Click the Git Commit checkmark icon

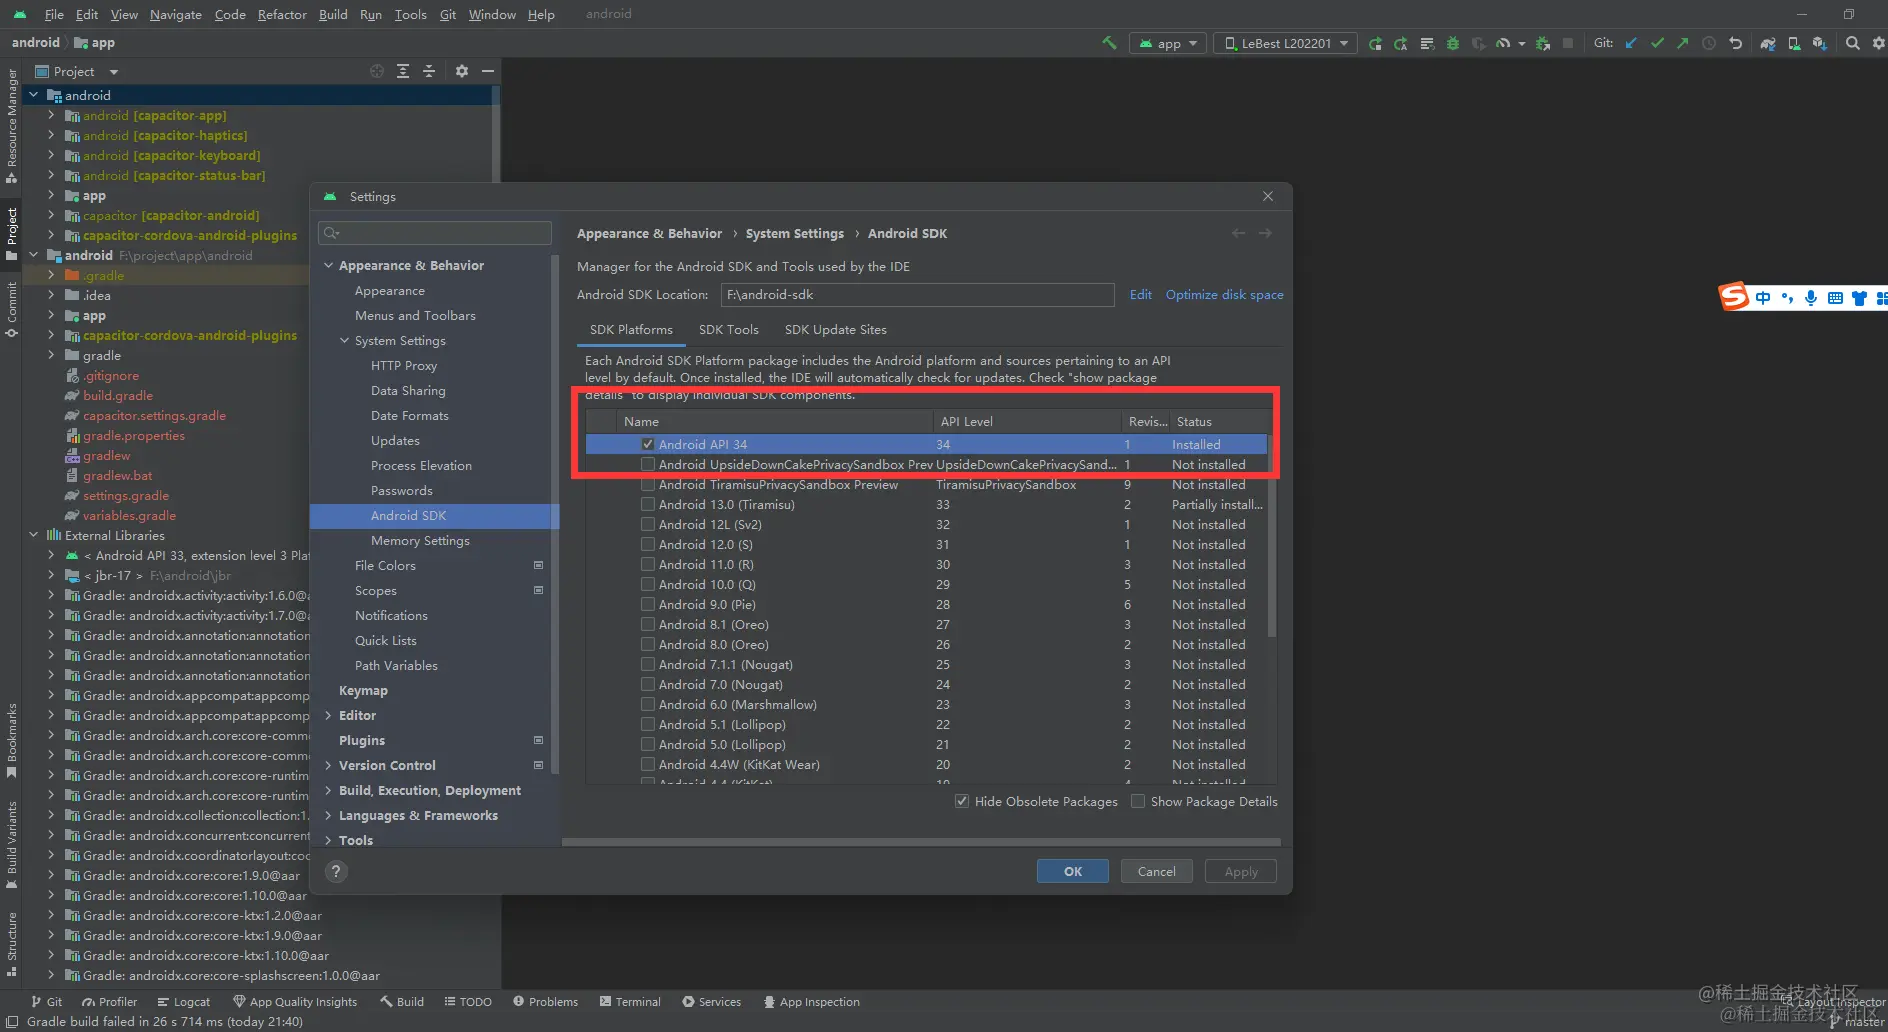click(x=1657, y=43)
